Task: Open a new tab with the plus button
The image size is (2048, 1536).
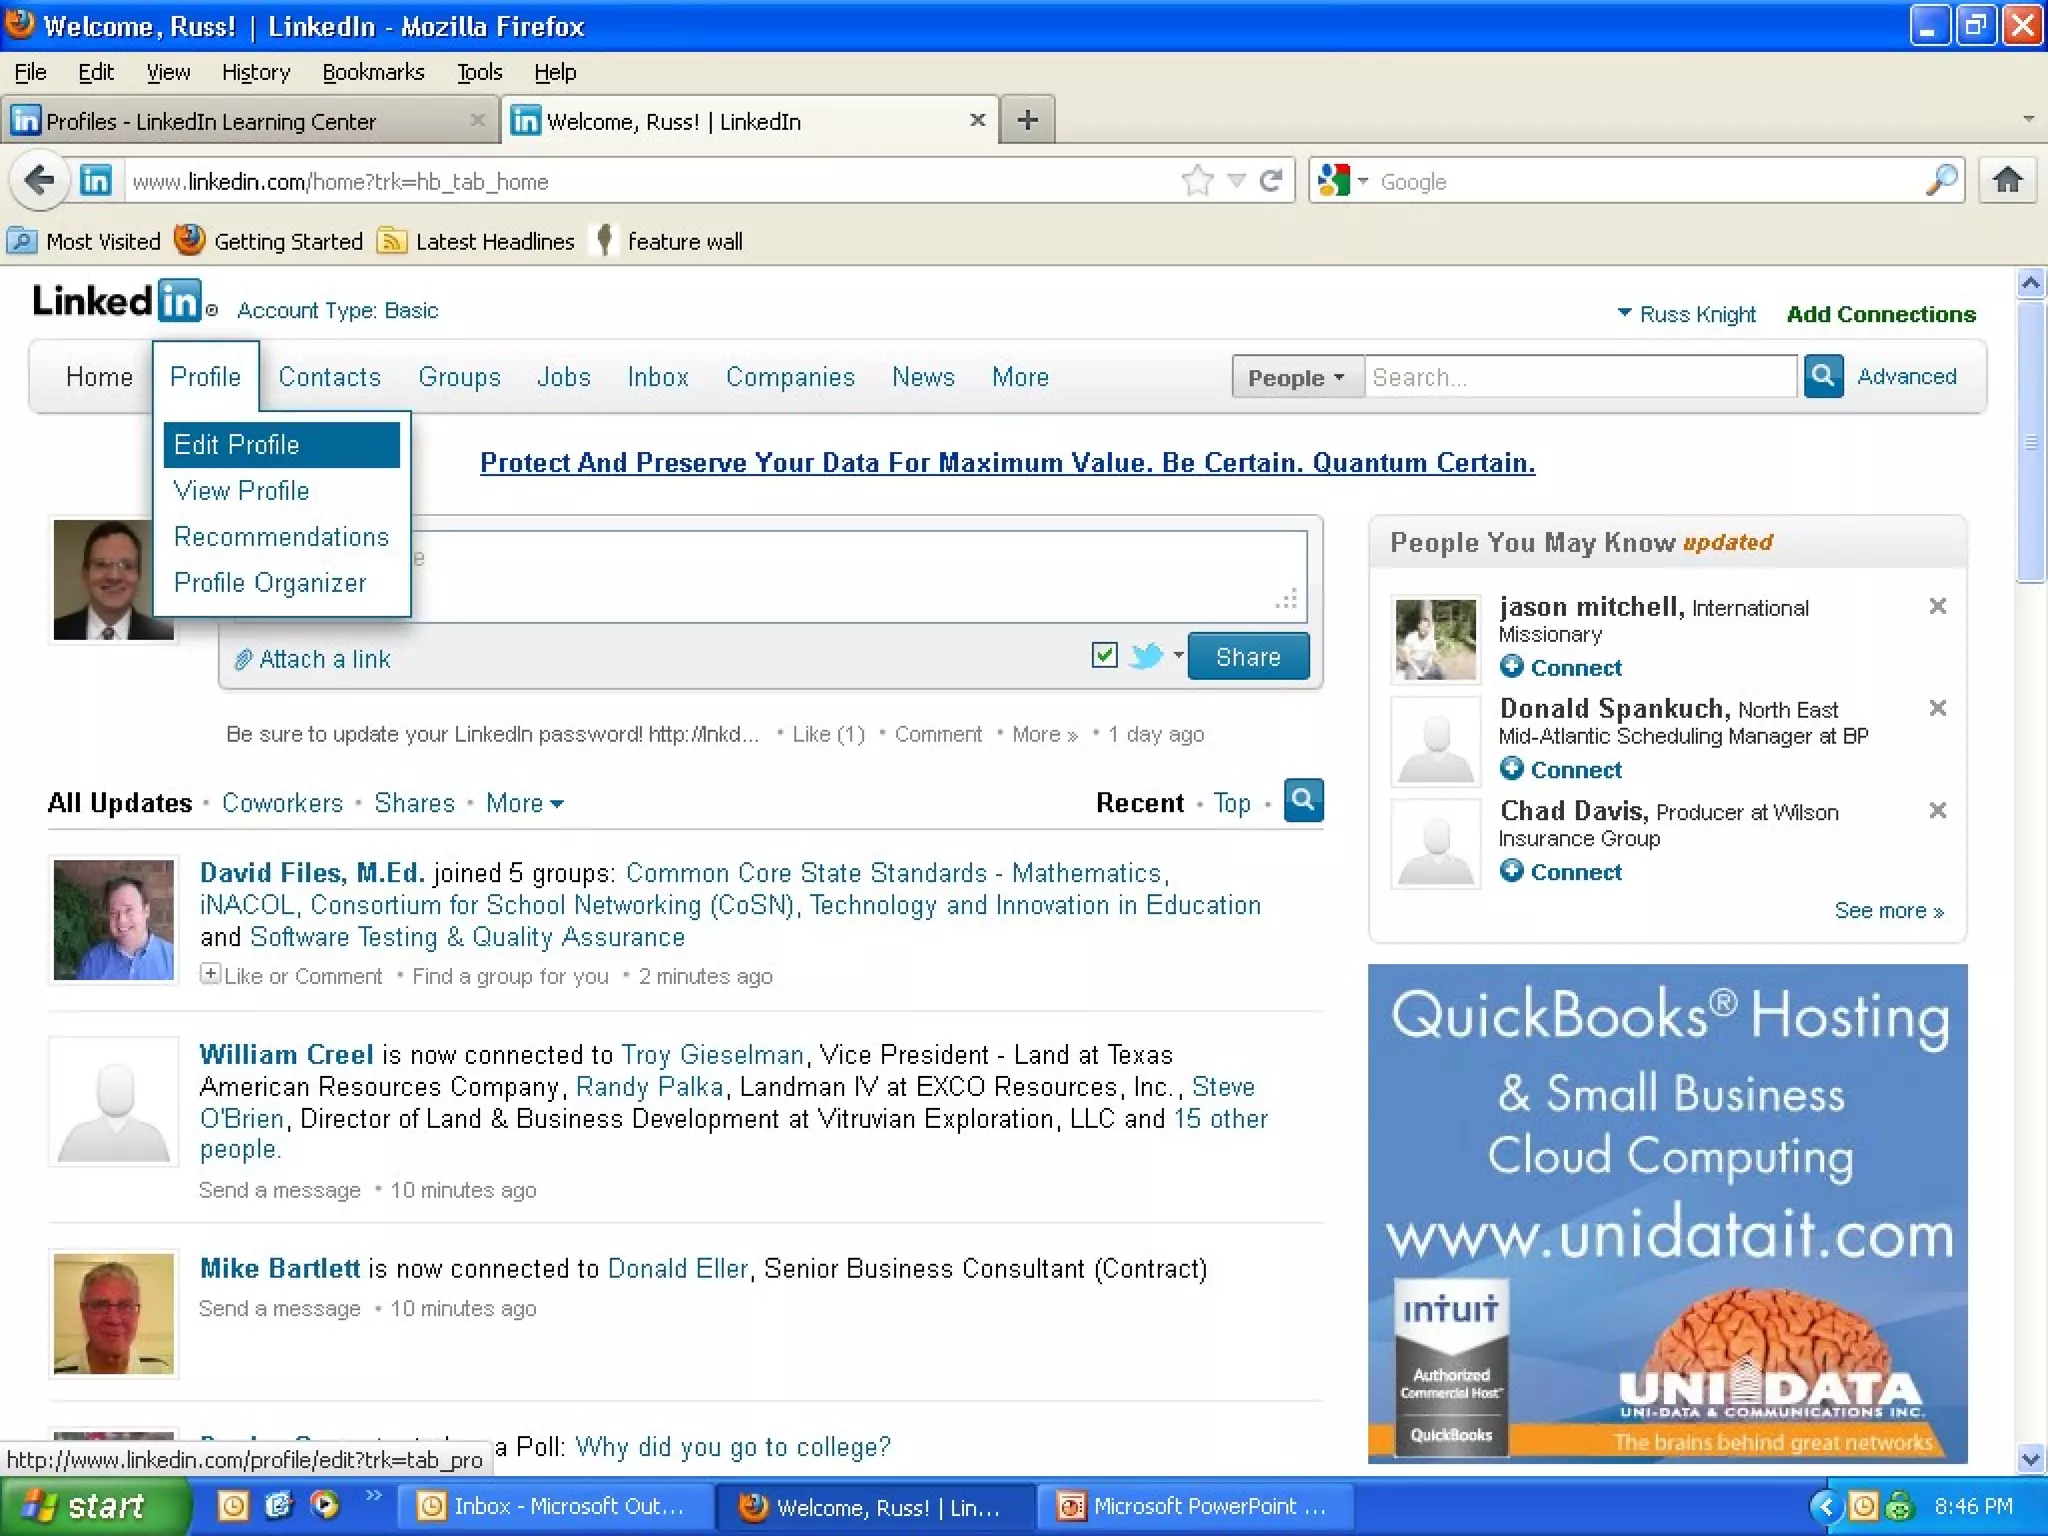Action: pos(1027,121)
